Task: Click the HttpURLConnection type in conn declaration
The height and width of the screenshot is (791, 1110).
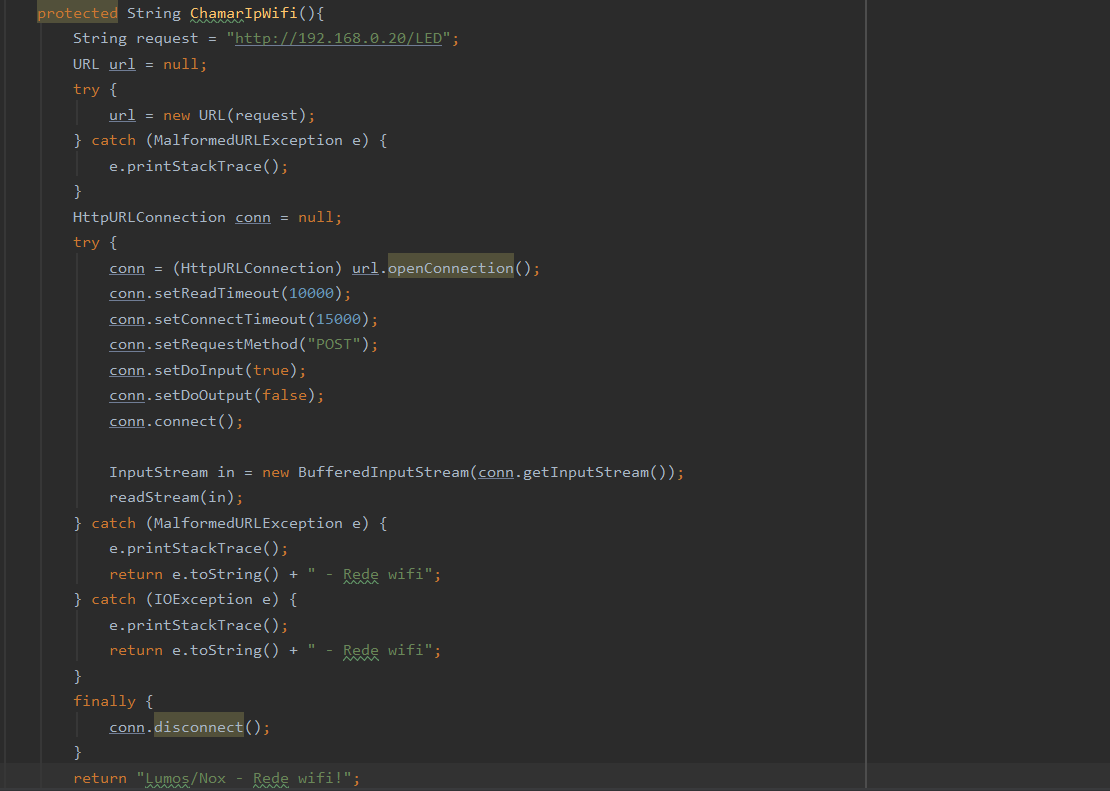Action: [149, 217]
